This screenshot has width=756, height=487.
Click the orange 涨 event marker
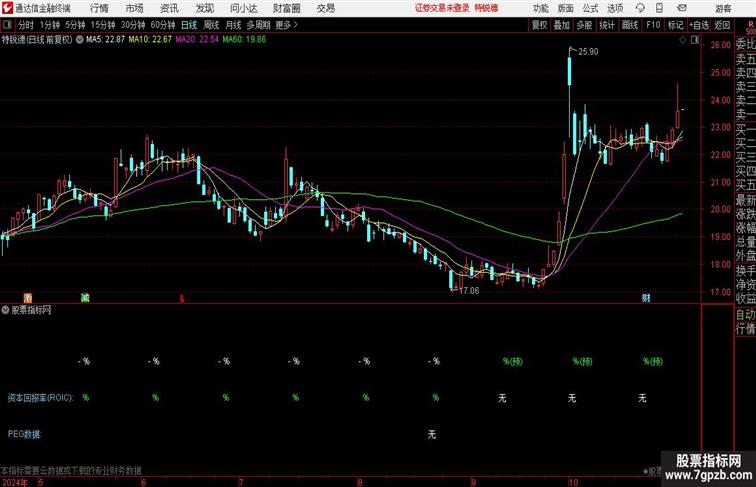pos(28,298)
